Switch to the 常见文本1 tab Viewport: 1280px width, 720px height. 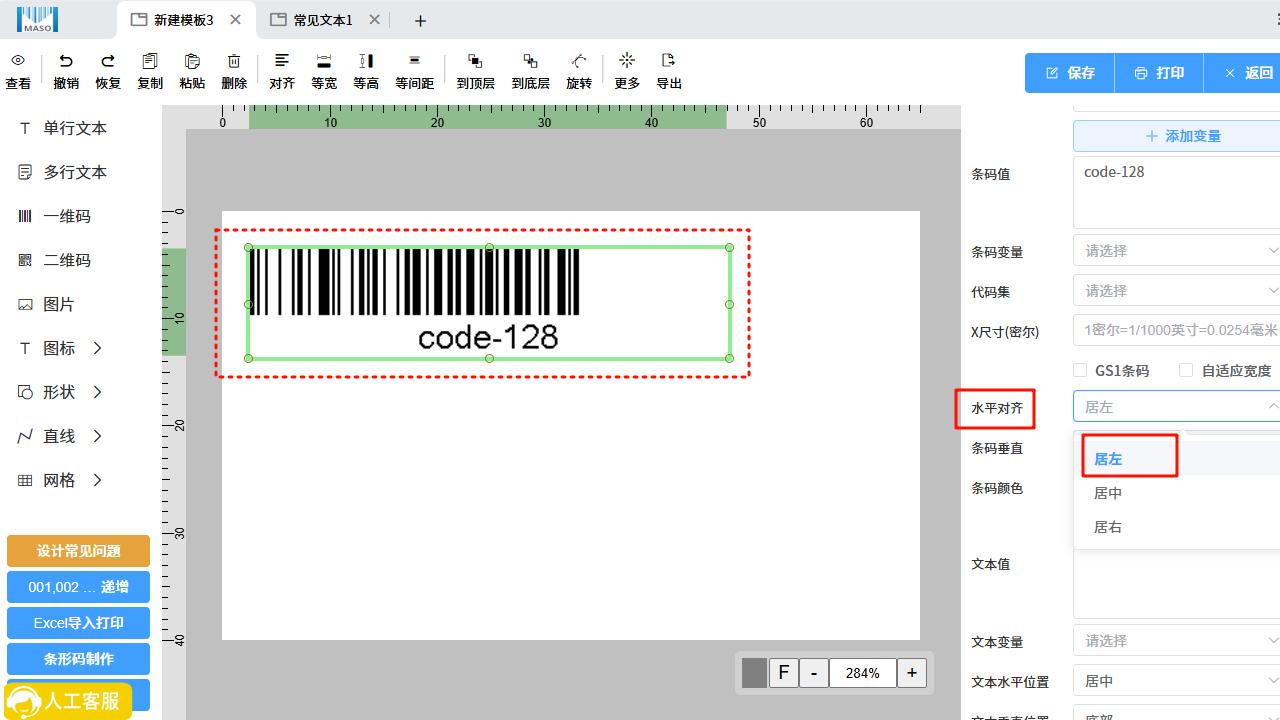(x=322, y=20)
